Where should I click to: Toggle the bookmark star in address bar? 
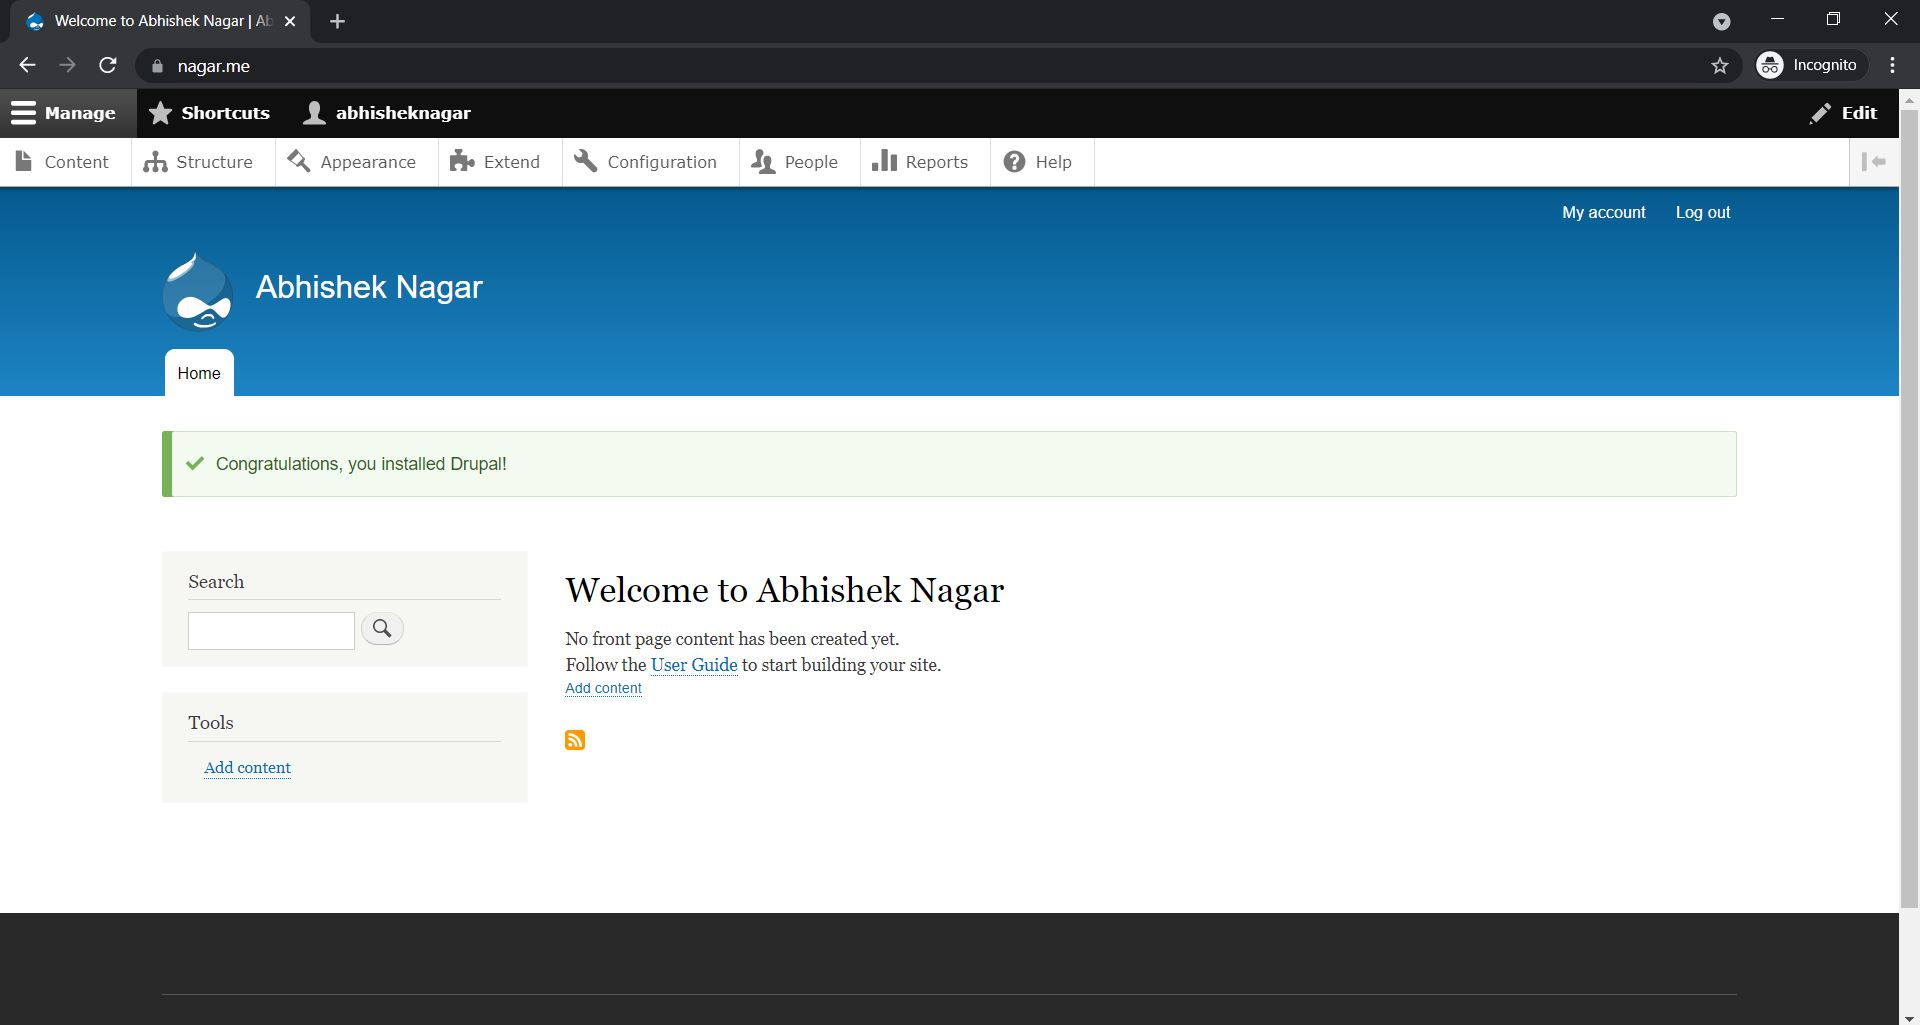(1720, 65)
